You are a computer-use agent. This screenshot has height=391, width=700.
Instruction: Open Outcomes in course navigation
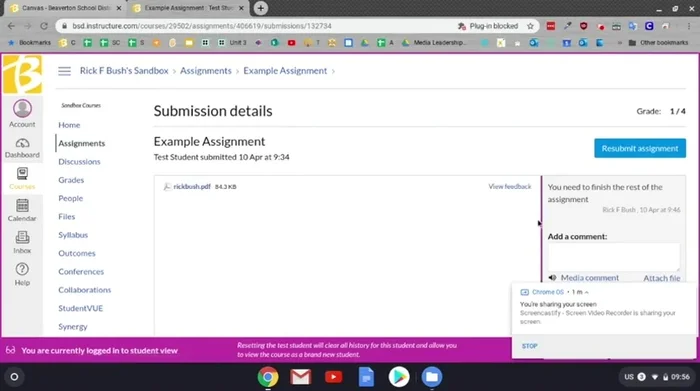(77, 253)
